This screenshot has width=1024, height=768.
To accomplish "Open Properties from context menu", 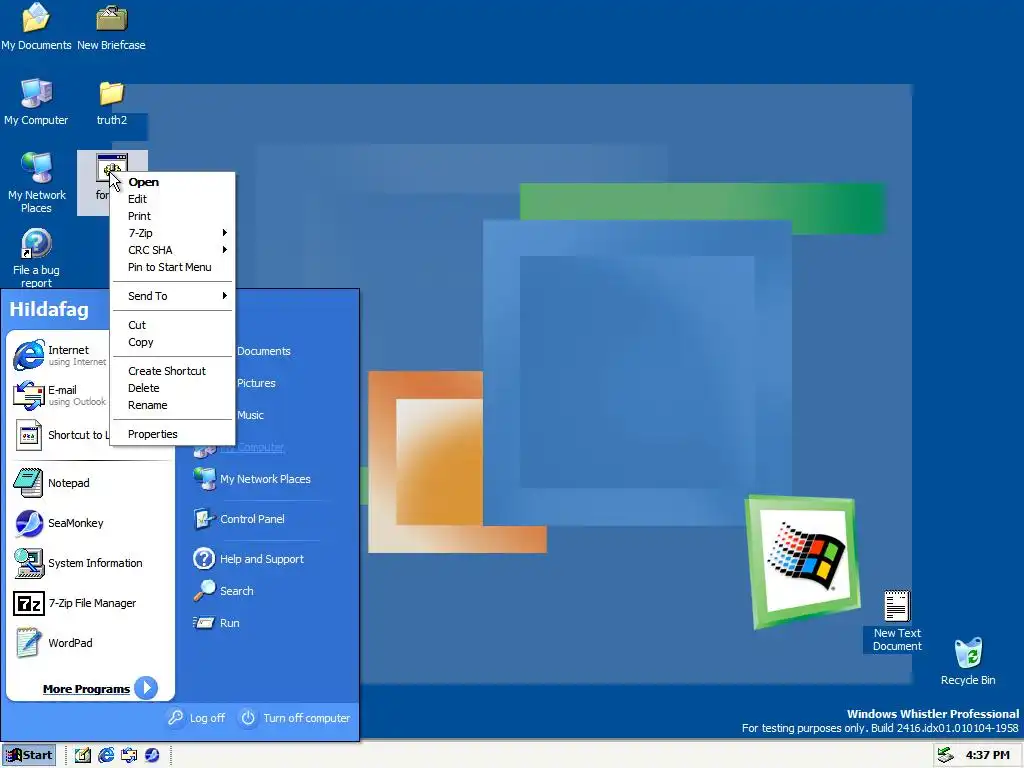I will click(173, 434).
